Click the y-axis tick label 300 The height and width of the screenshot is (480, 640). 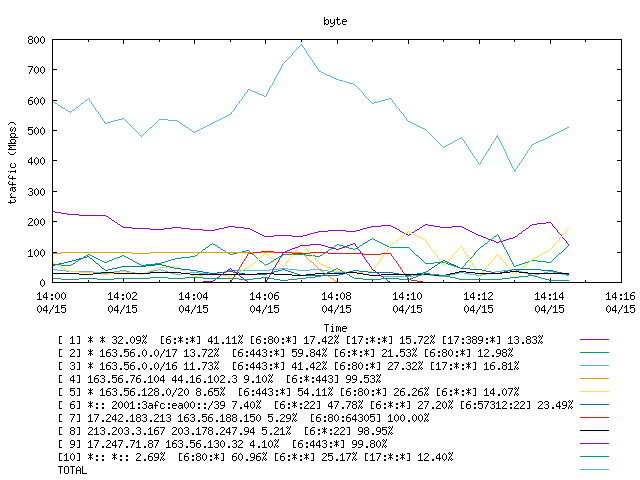coord(36,192)
